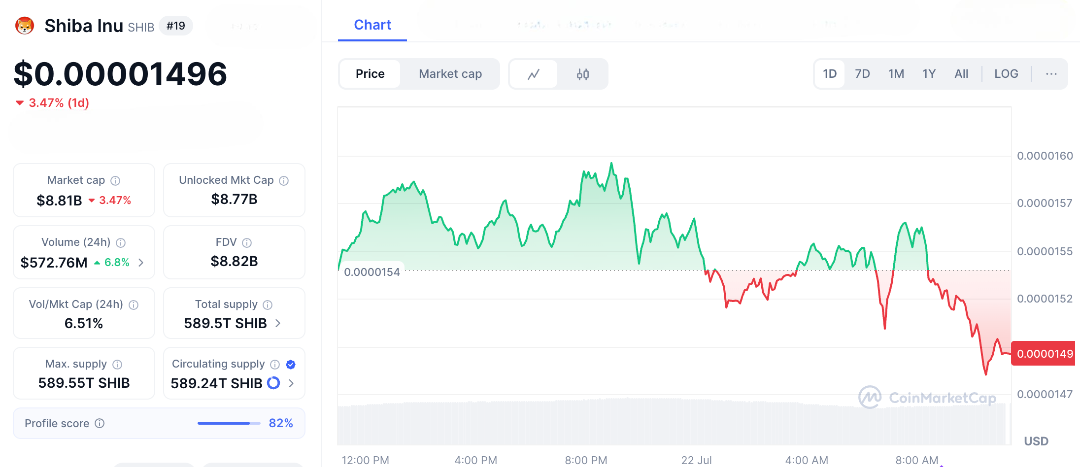Select the All time range

pos(961,74)
